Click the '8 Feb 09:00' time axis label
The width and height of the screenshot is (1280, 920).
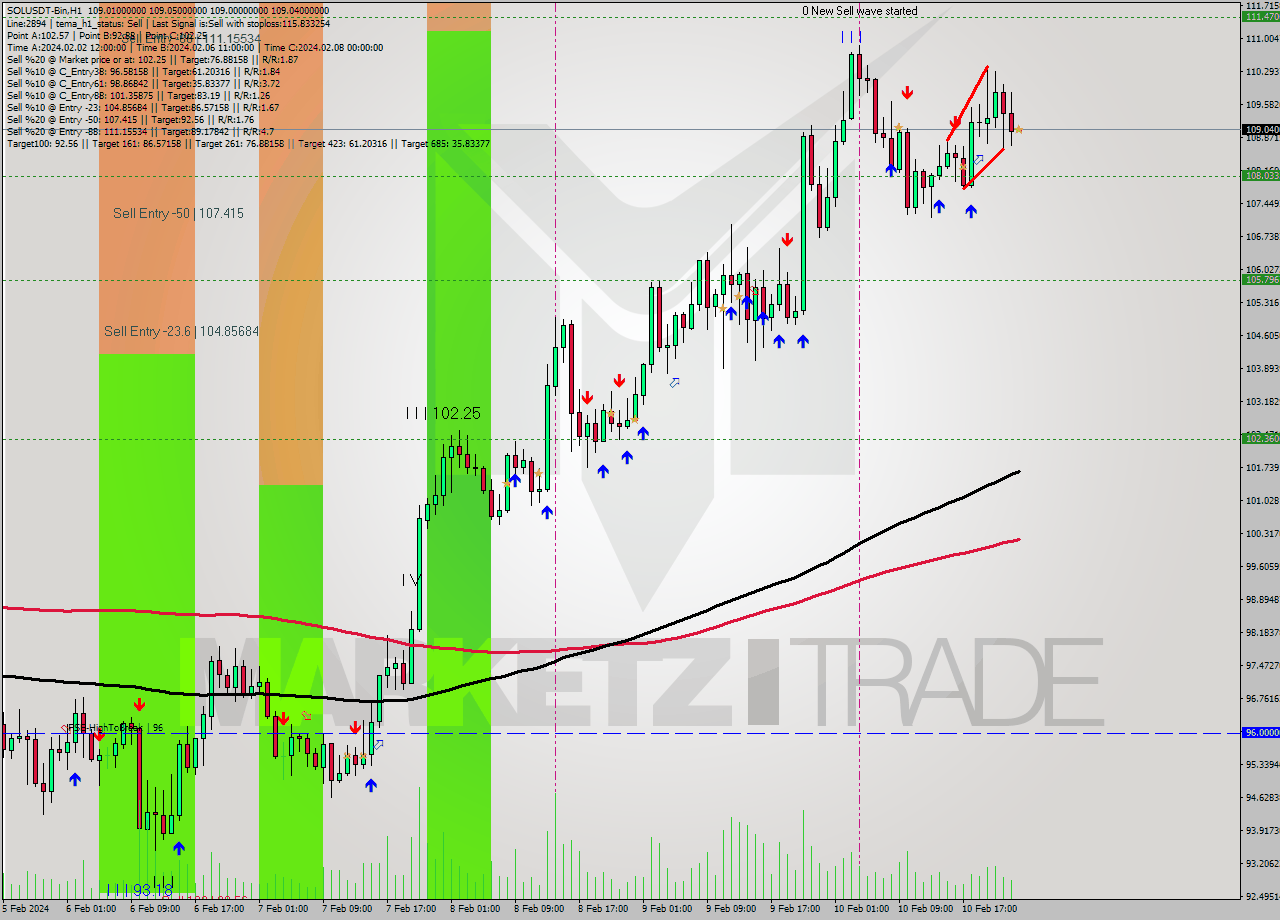[x=539, y=909]
